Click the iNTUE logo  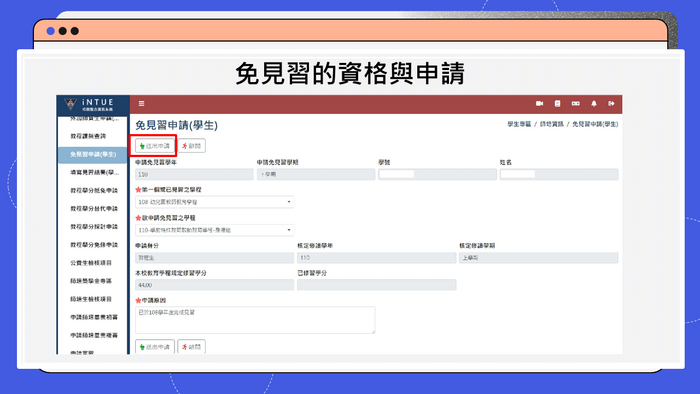tap(89, 104)
